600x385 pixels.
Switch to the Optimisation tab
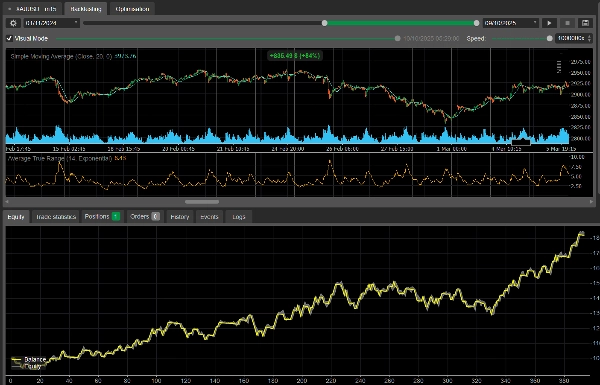[x=132, y=9]
